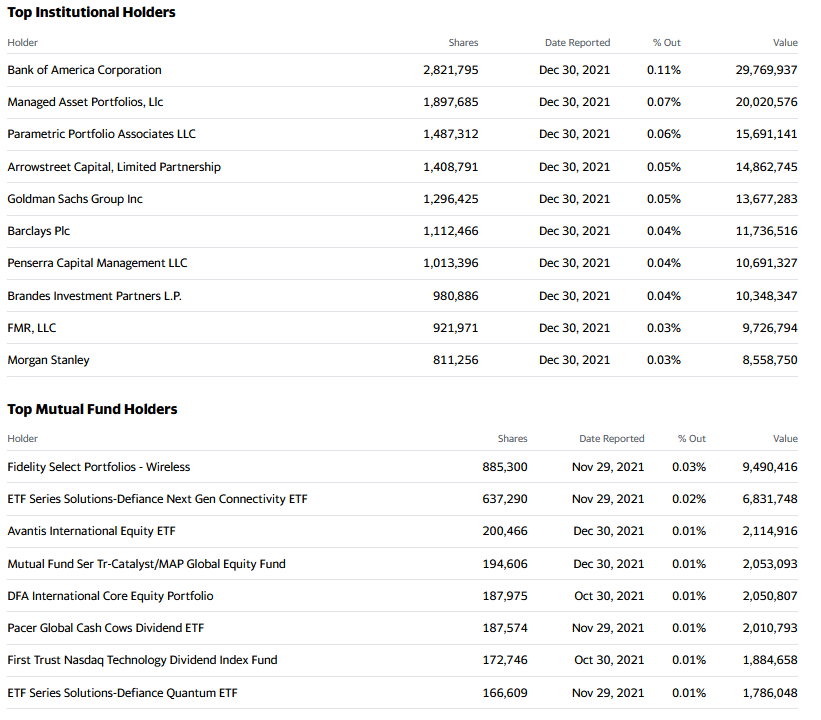Click the FMR, LLC holder
The height and width of the screenshot is (720, 821).
click(x=32, y=328)
